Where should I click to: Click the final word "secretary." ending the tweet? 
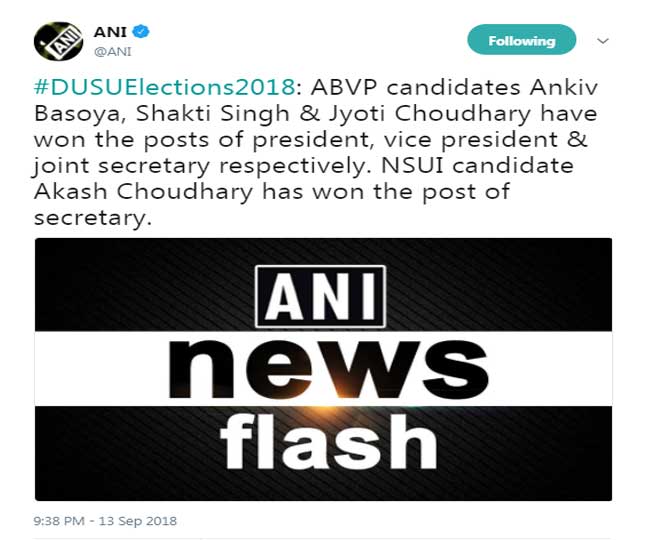coord(92,219)
